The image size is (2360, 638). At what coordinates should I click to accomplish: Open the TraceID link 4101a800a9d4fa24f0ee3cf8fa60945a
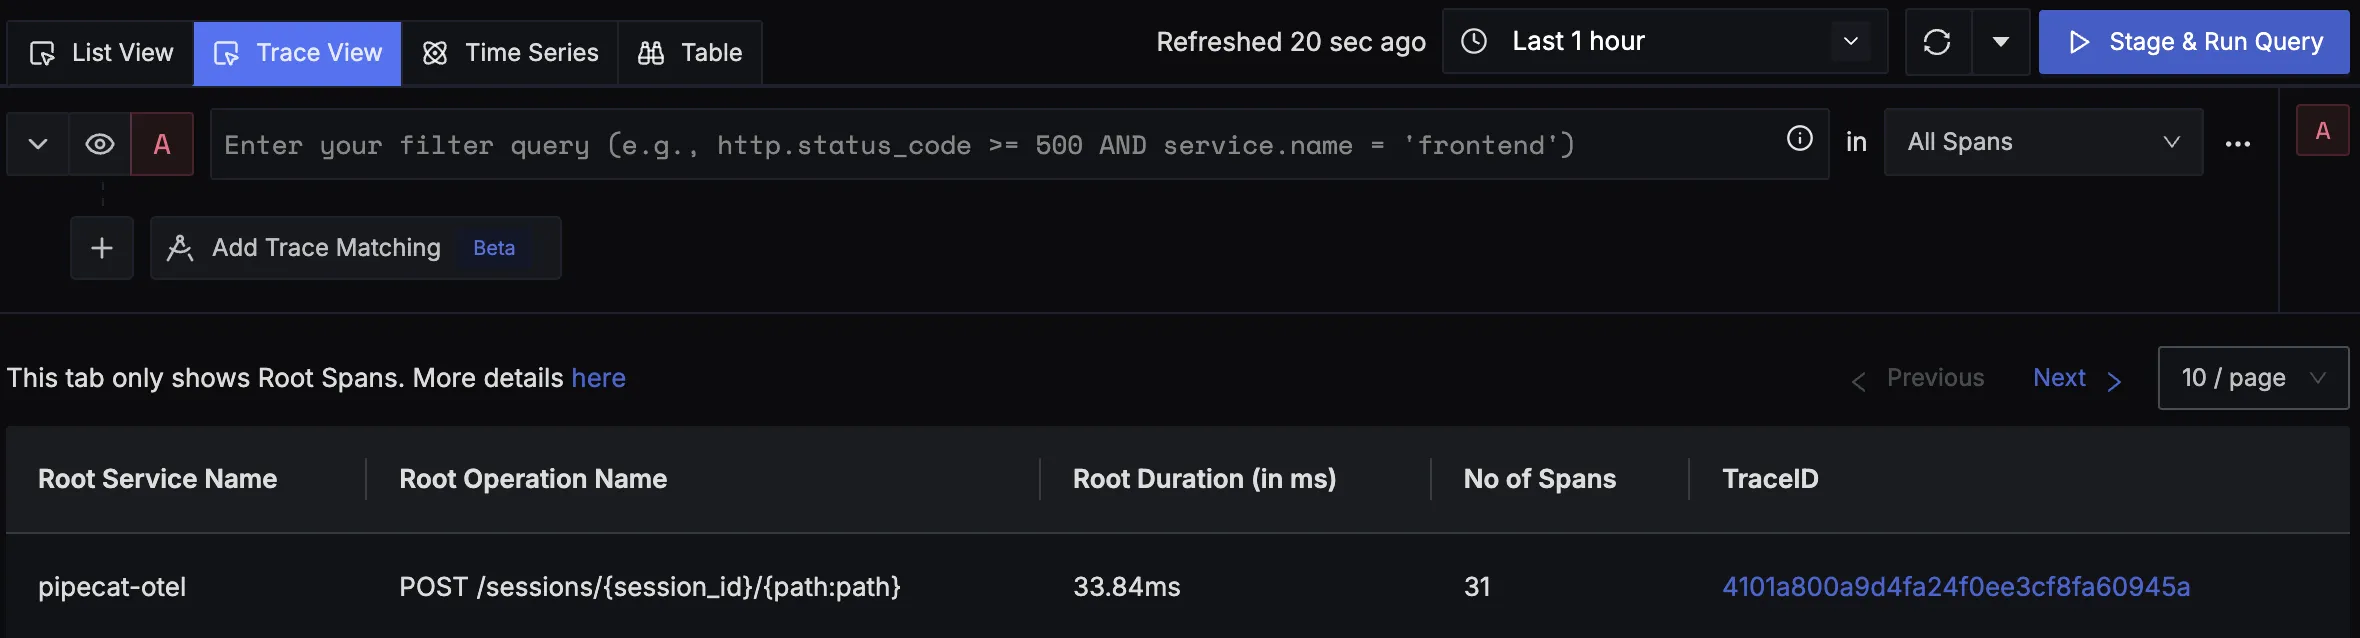point(1955,587)
